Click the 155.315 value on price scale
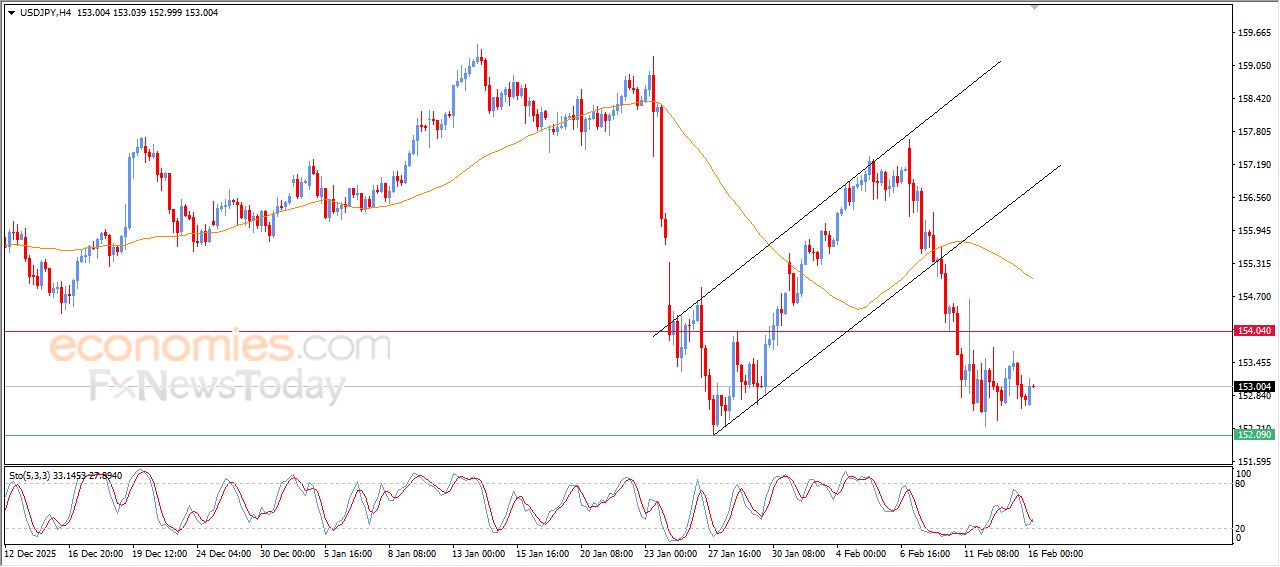1280x567 pixels. (x=1254, y=264)
